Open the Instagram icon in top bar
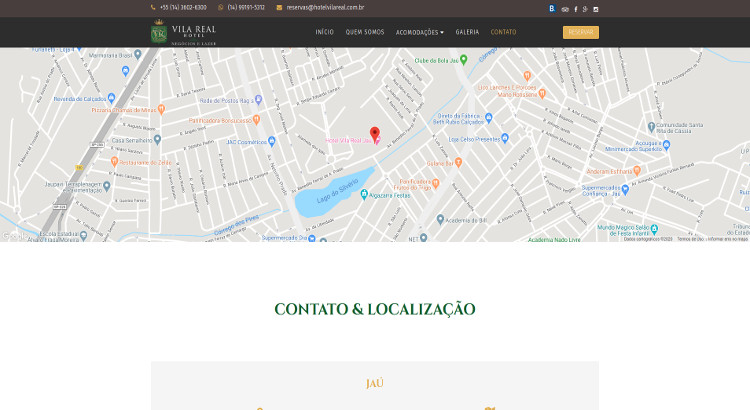The height and width of the screenshot is (410, 750). pos(596,9)
